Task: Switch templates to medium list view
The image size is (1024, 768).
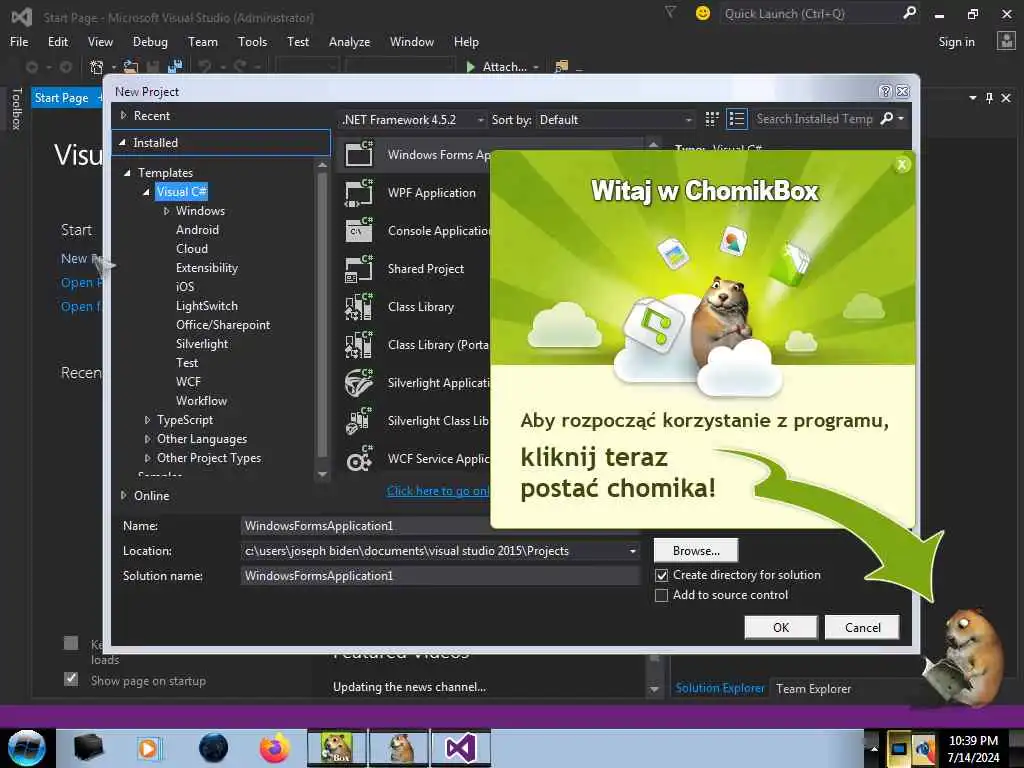Action: (x=737, y=119)
